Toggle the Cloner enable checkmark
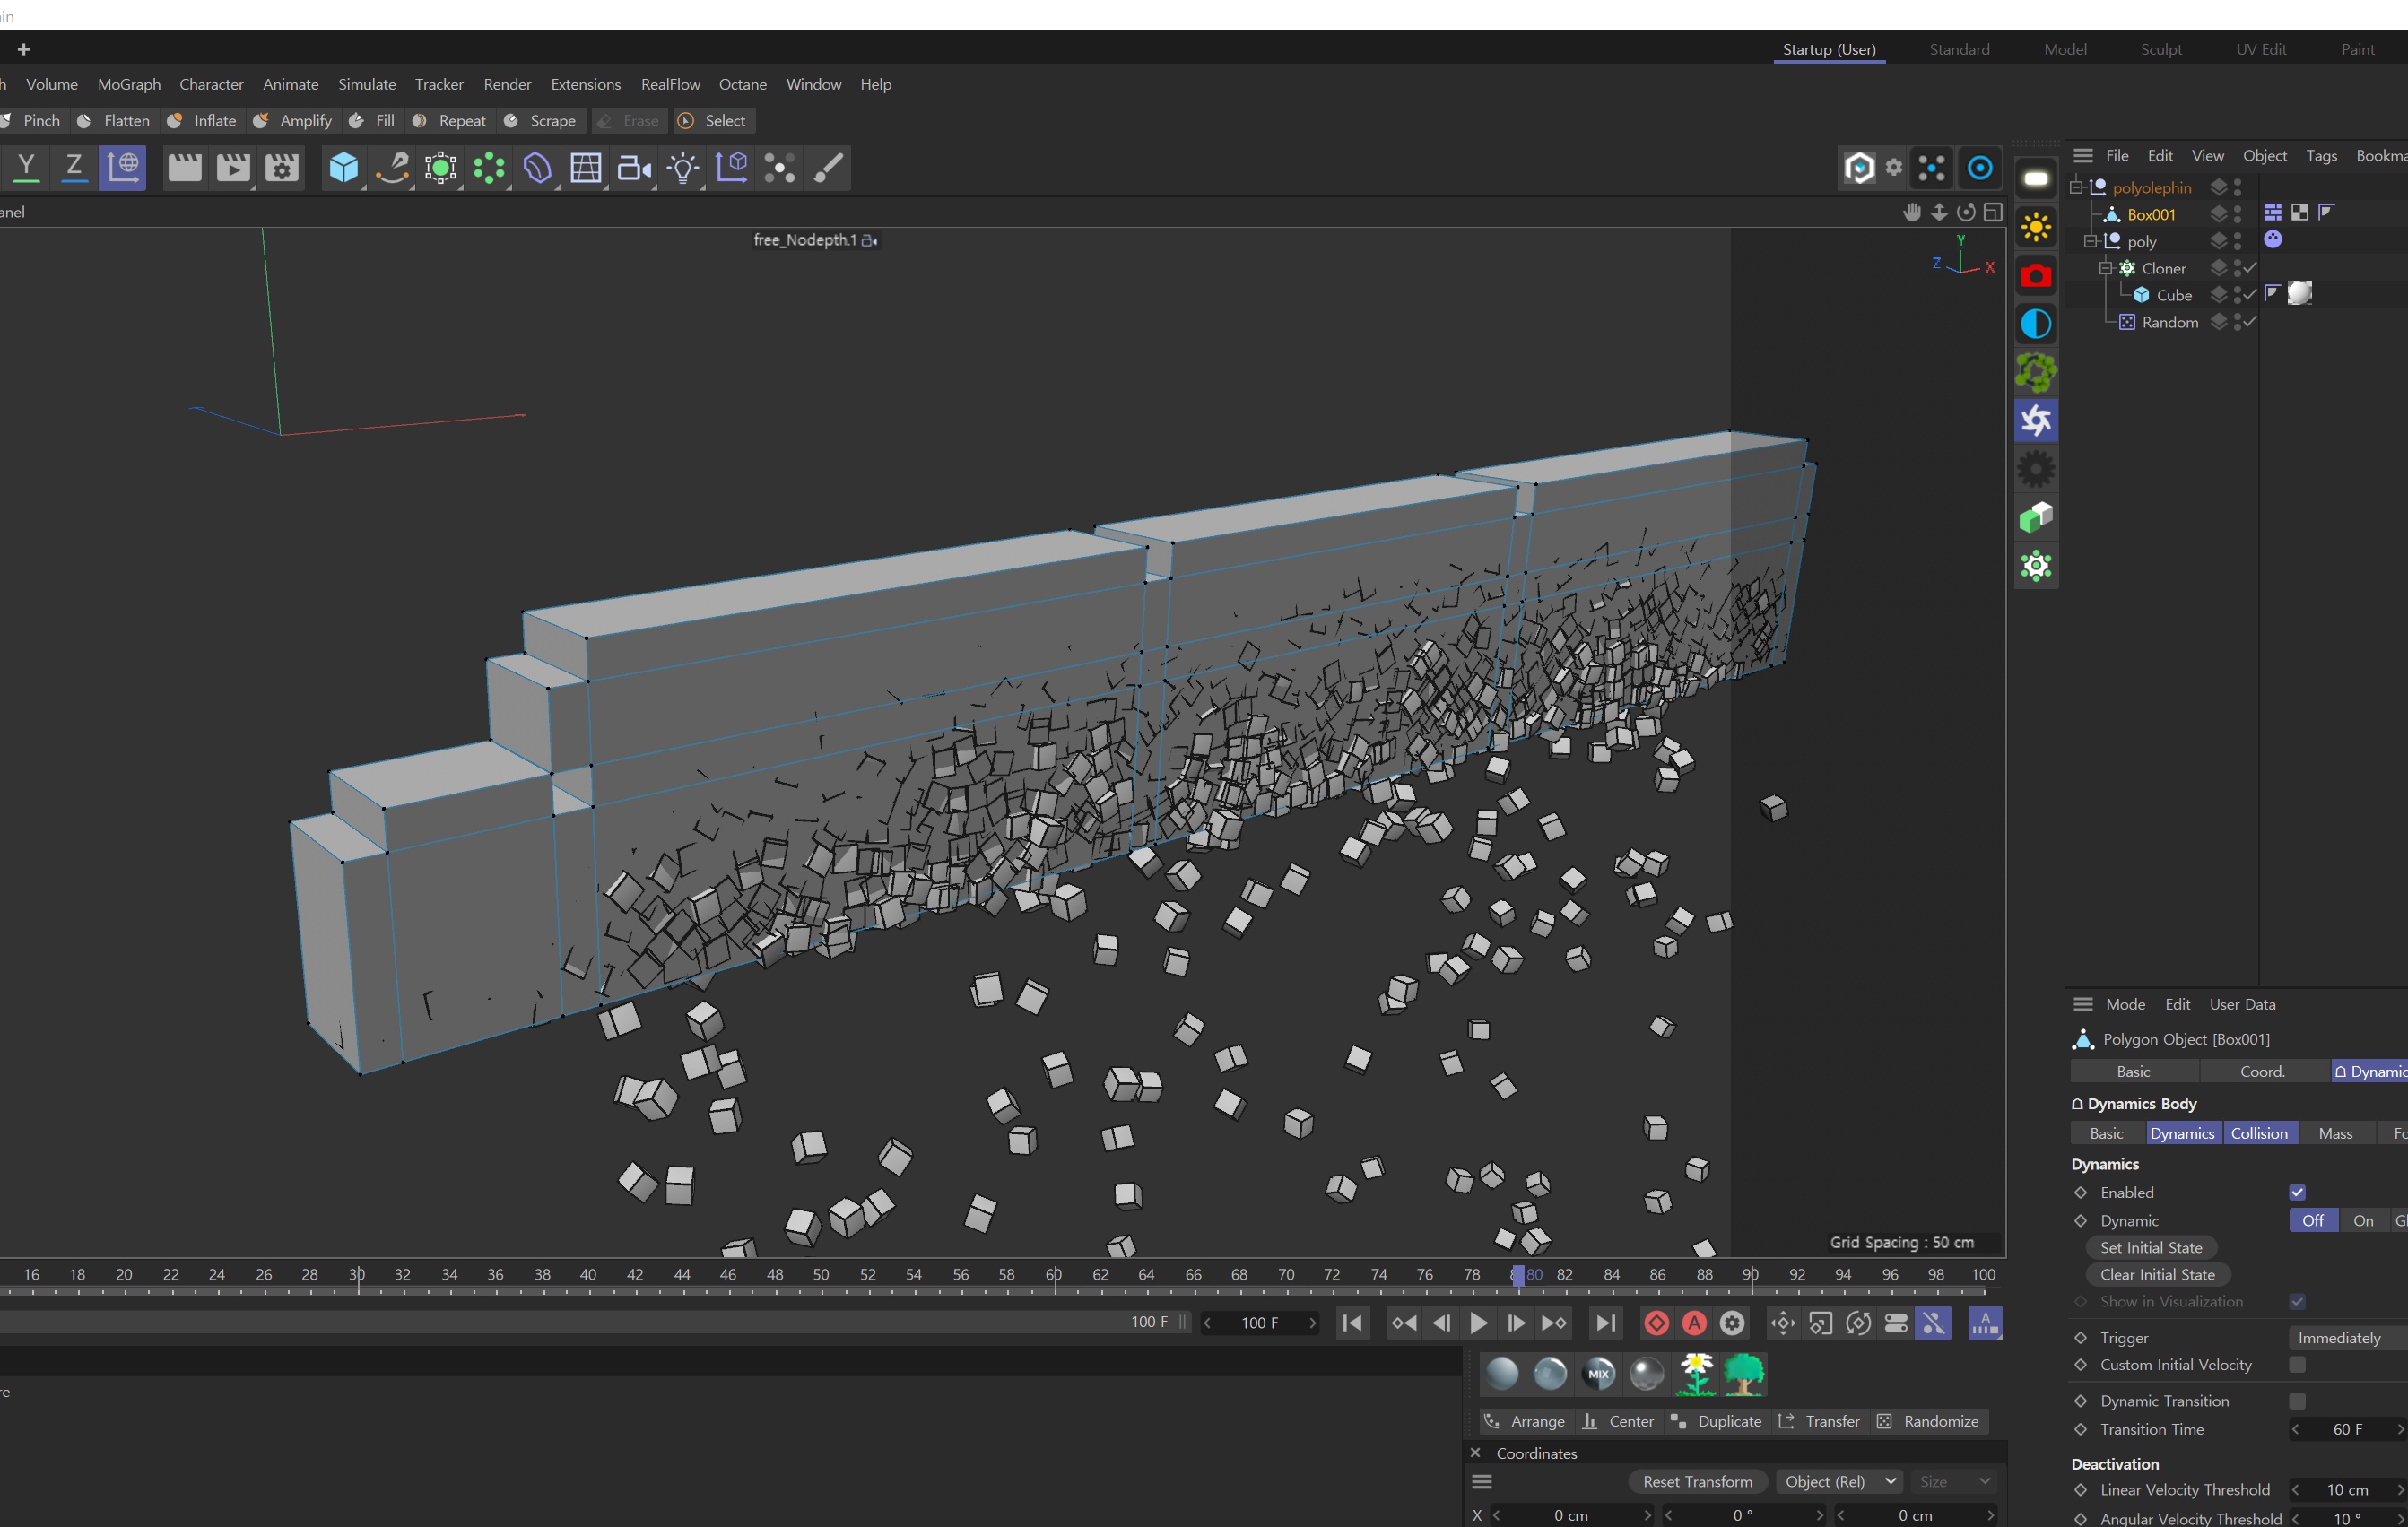 click(2250, 268)
